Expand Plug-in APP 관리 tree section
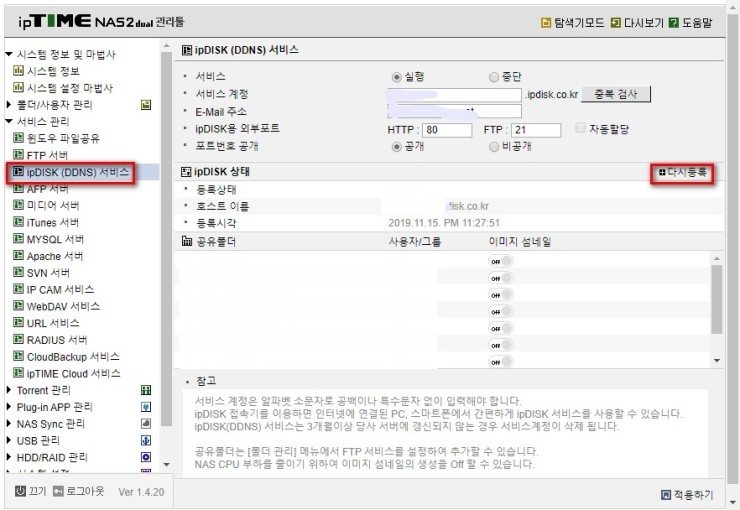740x510 pixels. [x=8, y=407]
